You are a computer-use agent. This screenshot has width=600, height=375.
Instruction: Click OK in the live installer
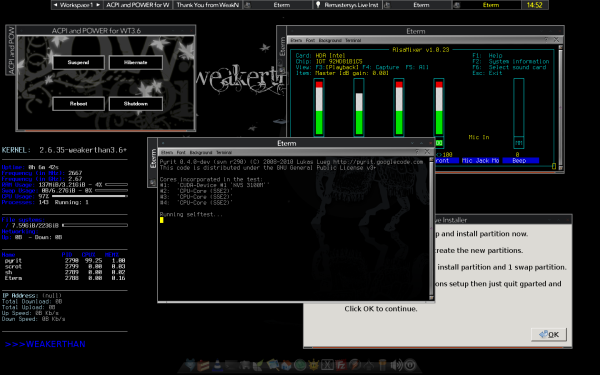[549, 334]
